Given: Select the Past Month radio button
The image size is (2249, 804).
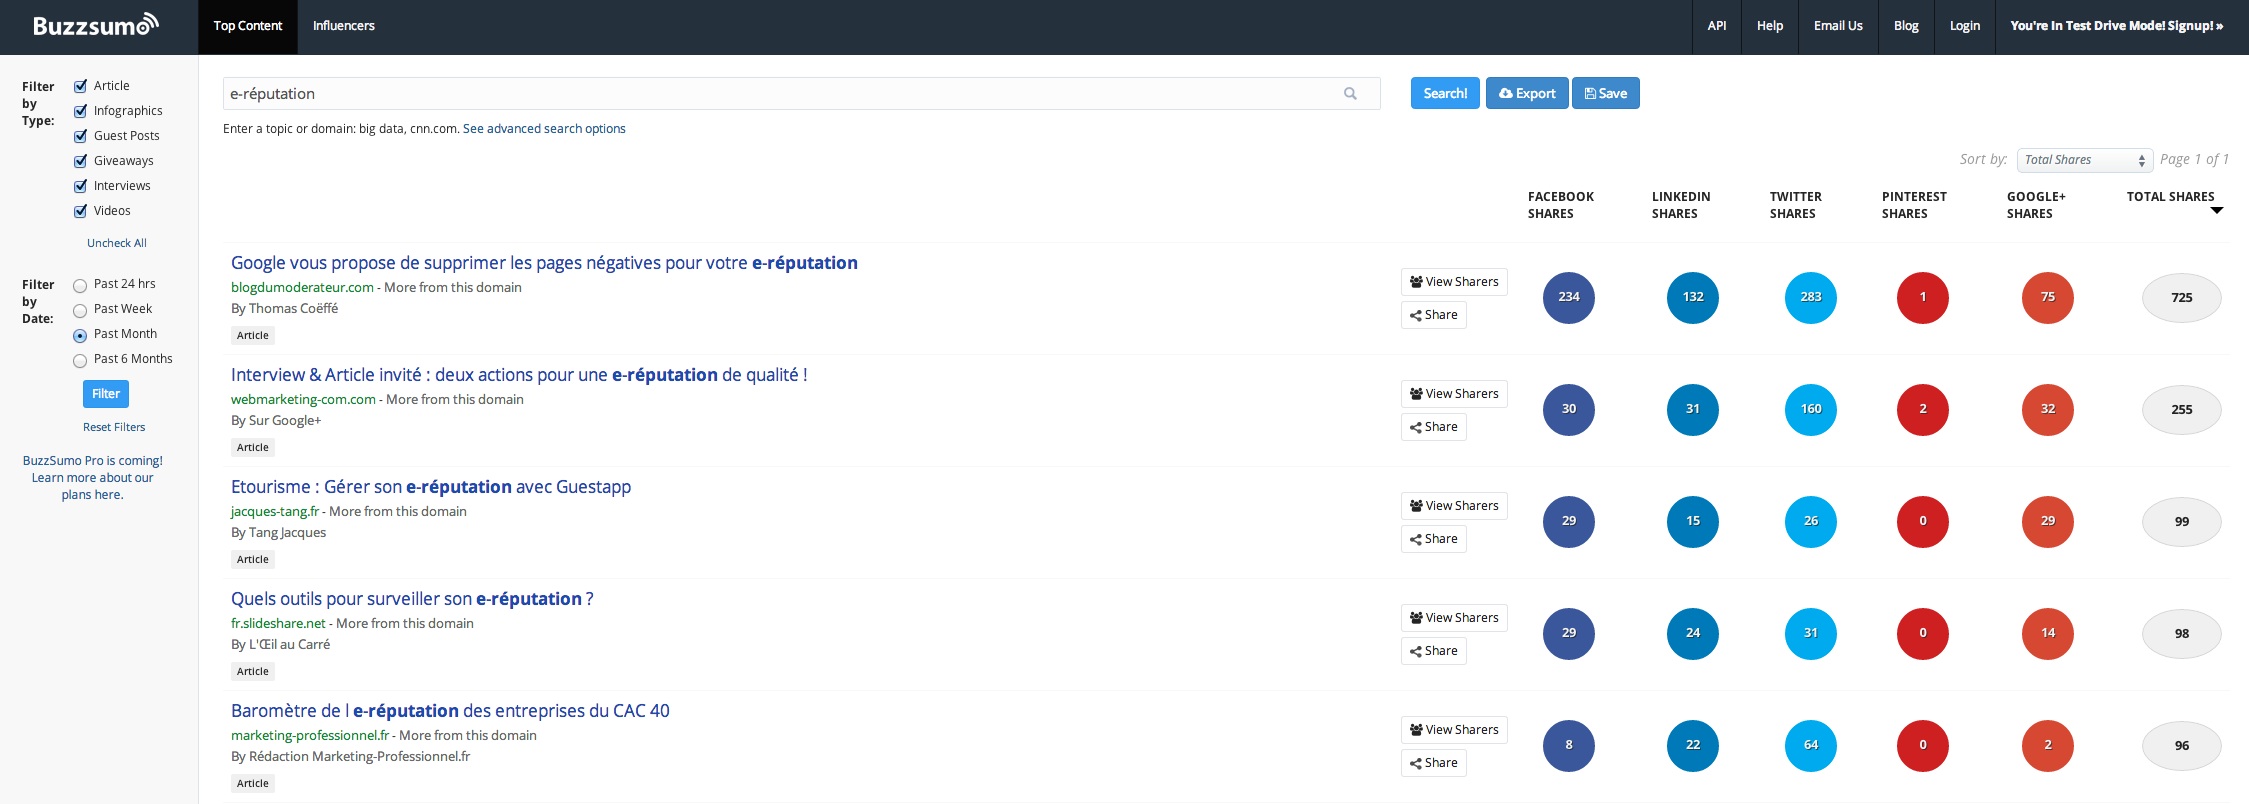Looking at the screenshot, I should click(80, 335).
